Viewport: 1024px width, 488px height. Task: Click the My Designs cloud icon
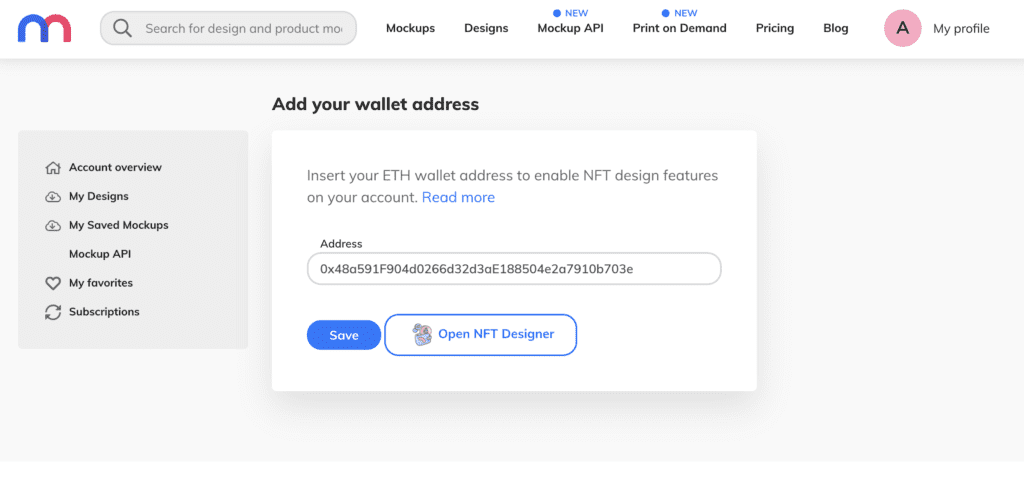click(53, 197)
